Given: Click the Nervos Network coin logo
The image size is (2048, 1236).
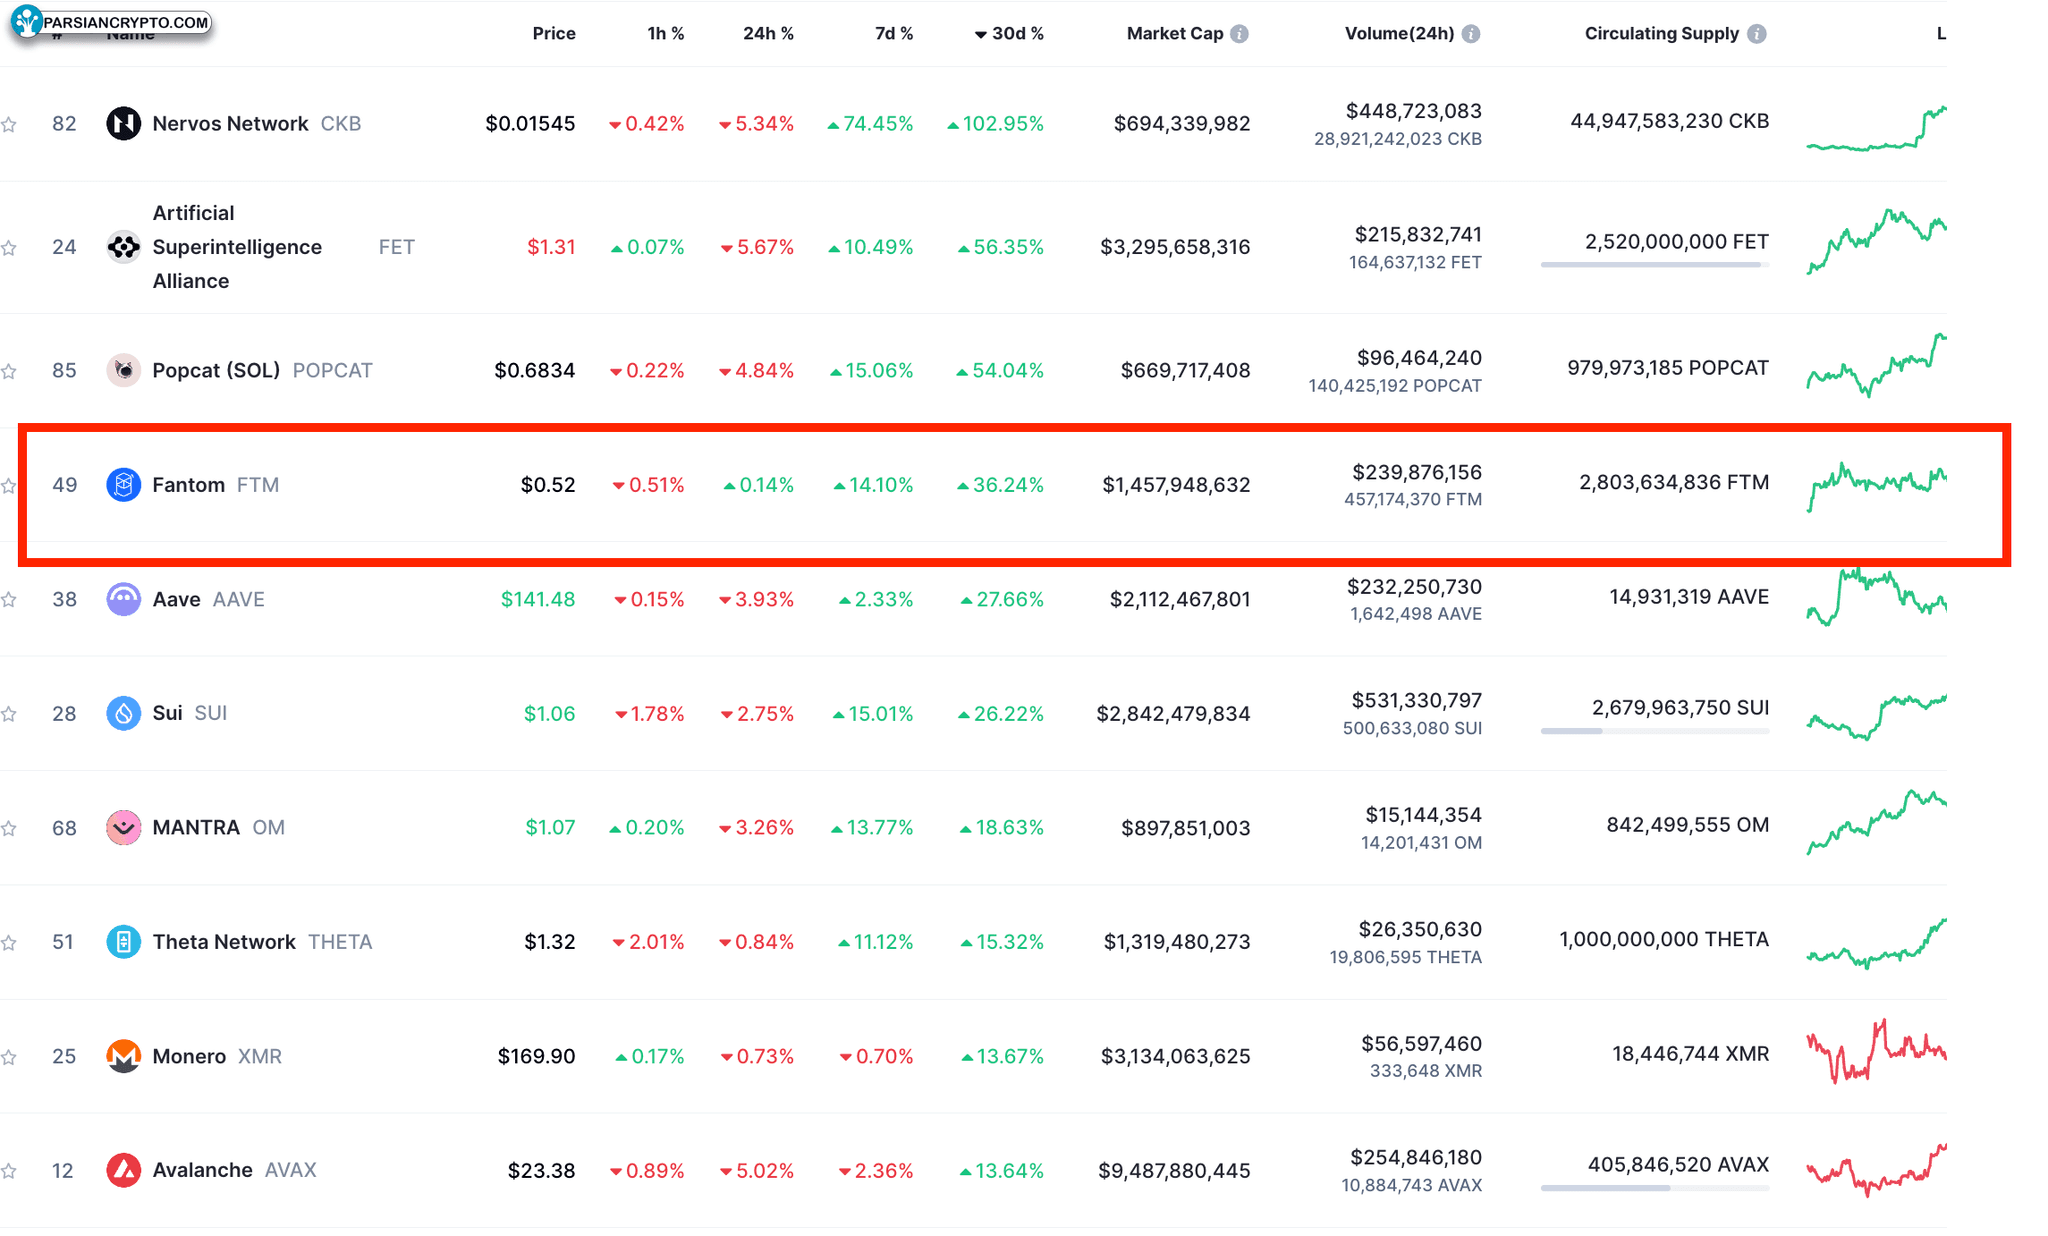Looking at the screenshot, I should 123,124.
